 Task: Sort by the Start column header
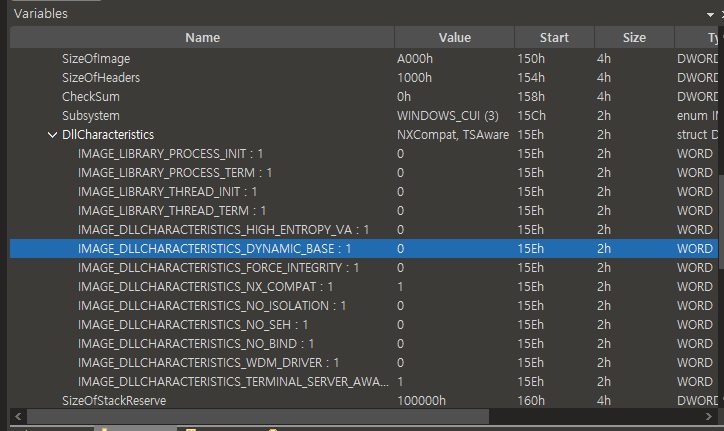point(554,37)
